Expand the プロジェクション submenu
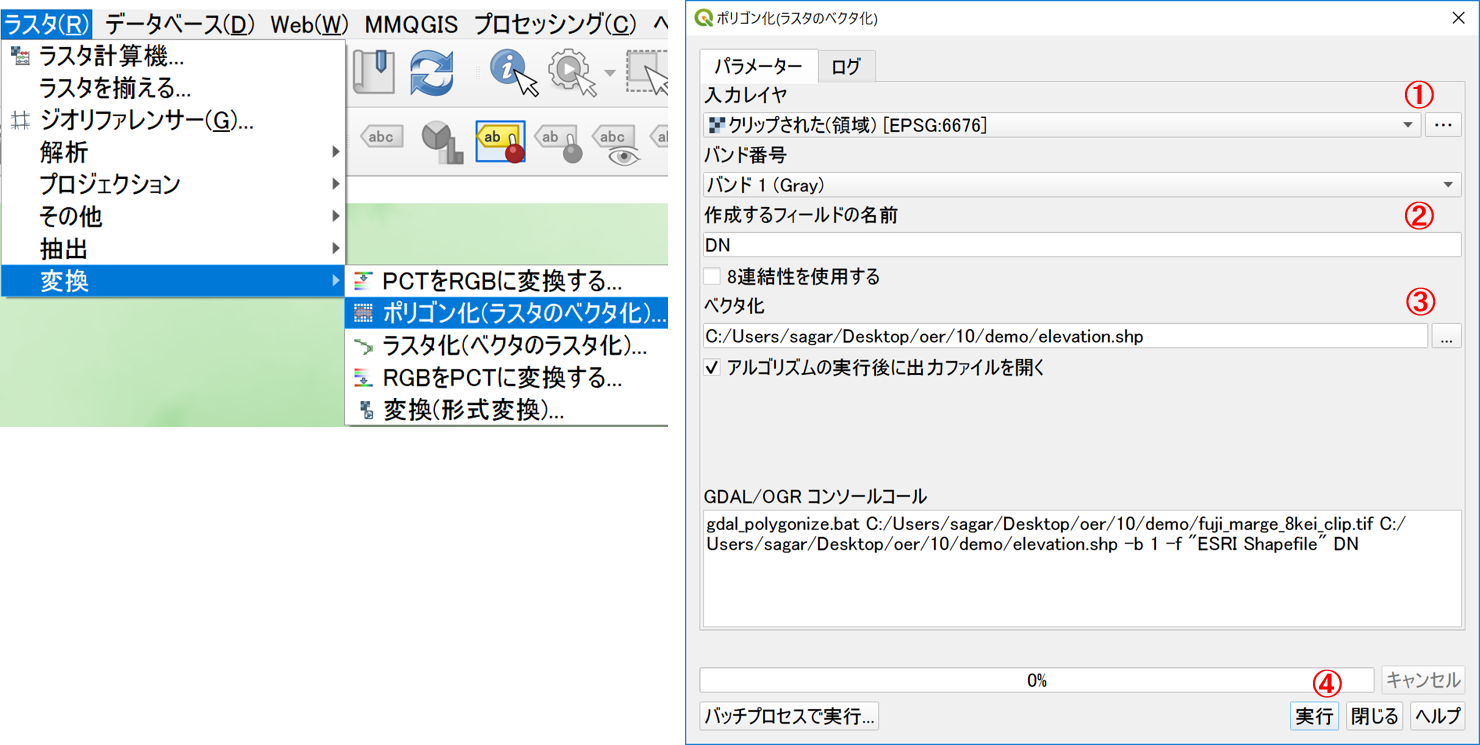This screenshot has height=745, width=1480. [x=174, y=185]
